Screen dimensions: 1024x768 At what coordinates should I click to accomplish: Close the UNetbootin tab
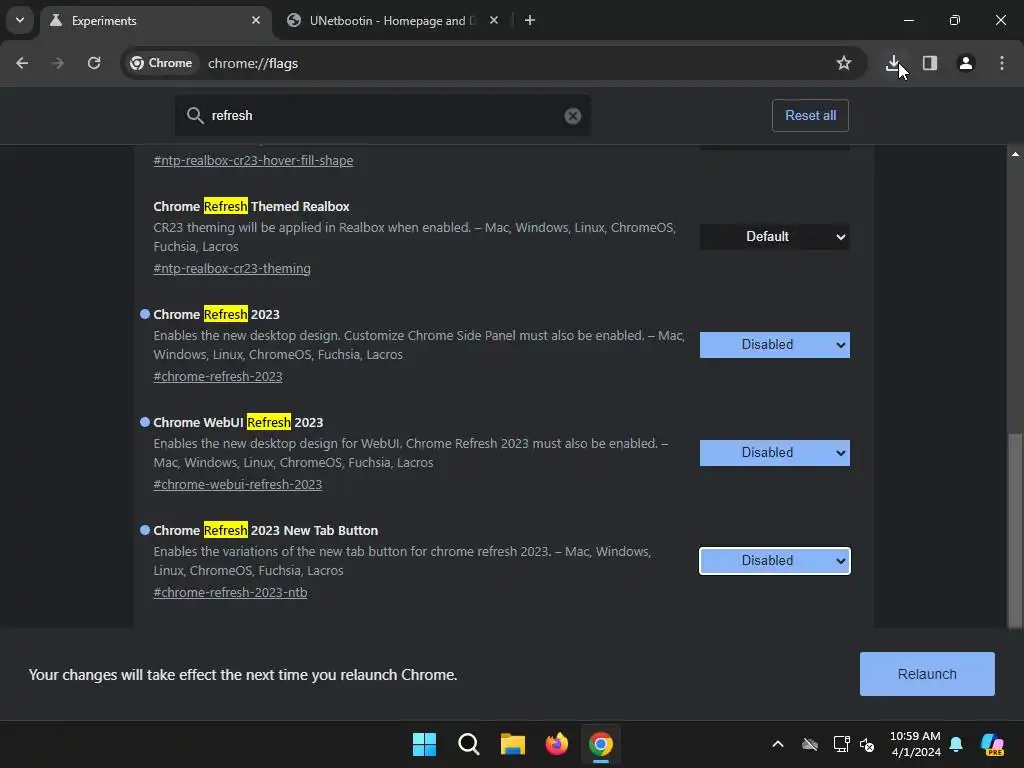494,20
